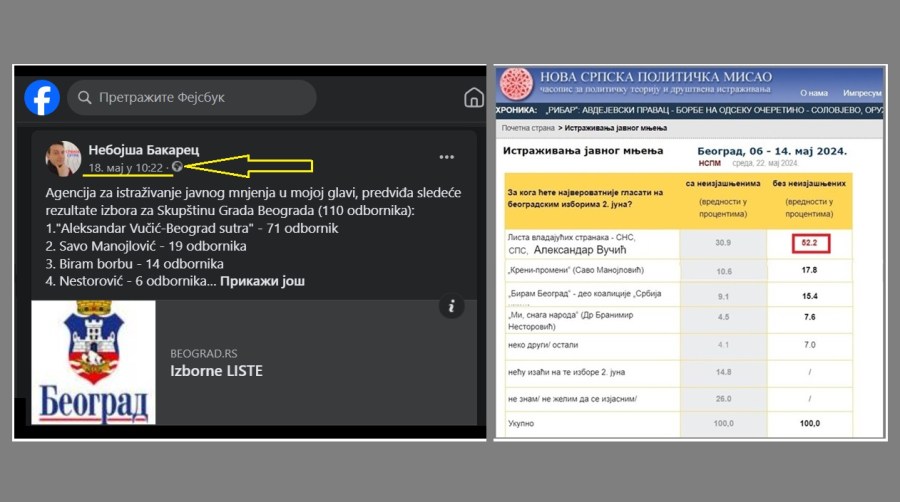Image resolution: width=900 pixels, height=502 pixels.
Task: Expand post text with 'Прикажи још'
Action: click(x=262, y=281)
